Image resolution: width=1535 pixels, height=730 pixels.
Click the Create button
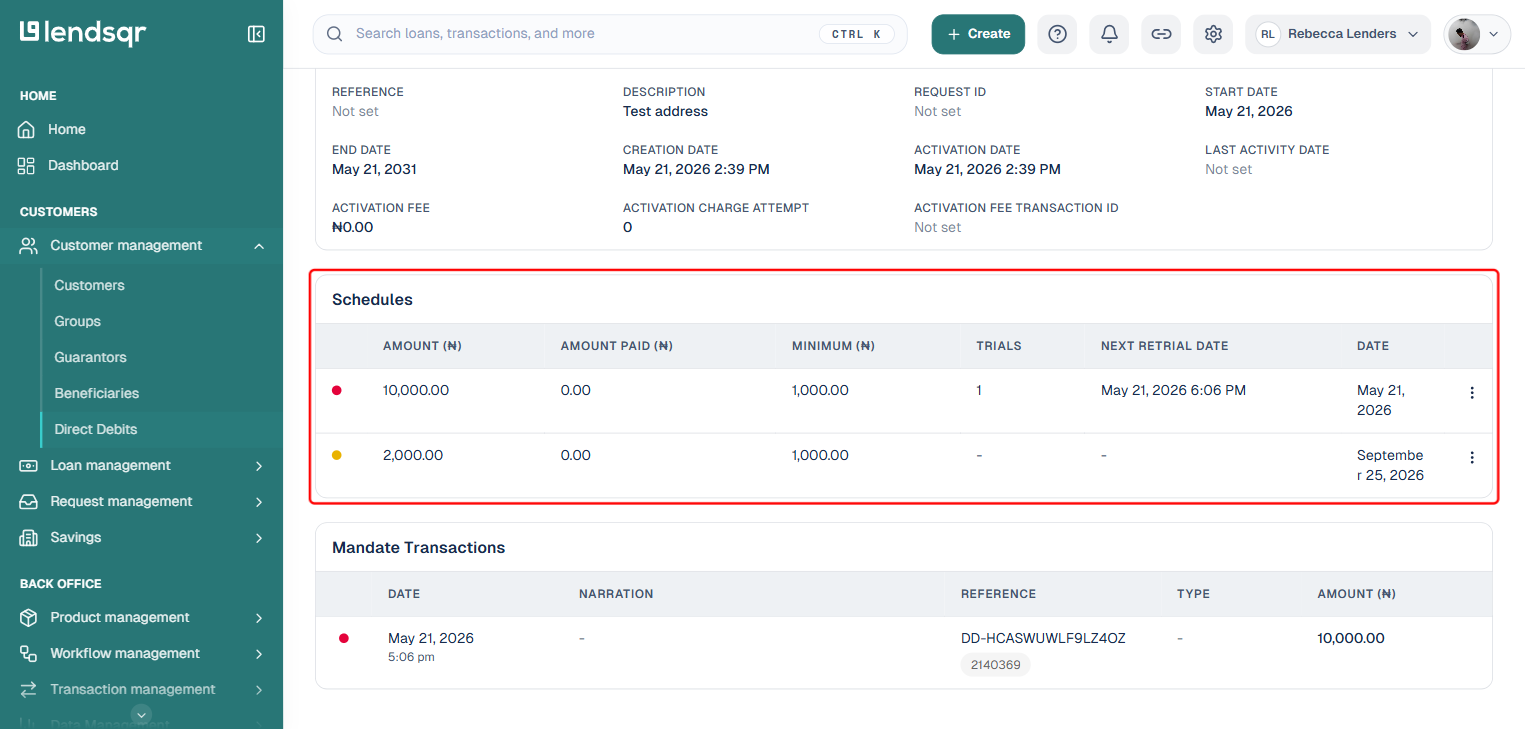pyautogui.click(x=978, y=34)
